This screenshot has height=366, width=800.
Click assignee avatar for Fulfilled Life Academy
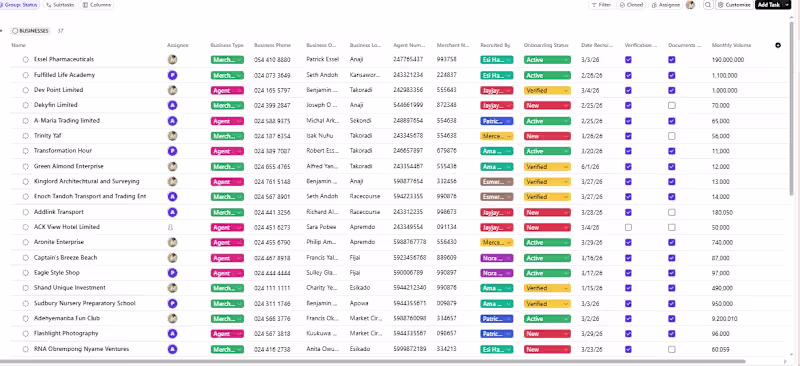(x=172, y=75)
